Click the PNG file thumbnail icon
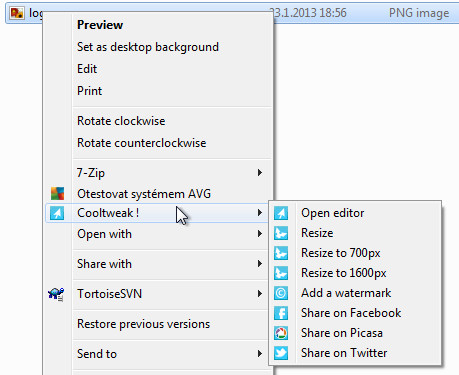Image resolution: width=459 pixels, height=375 pixels. pos(17,13)
